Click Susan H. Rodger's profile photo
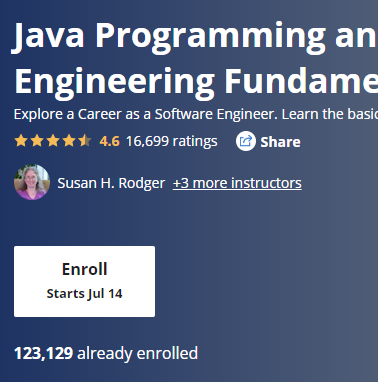 (32, 182)
